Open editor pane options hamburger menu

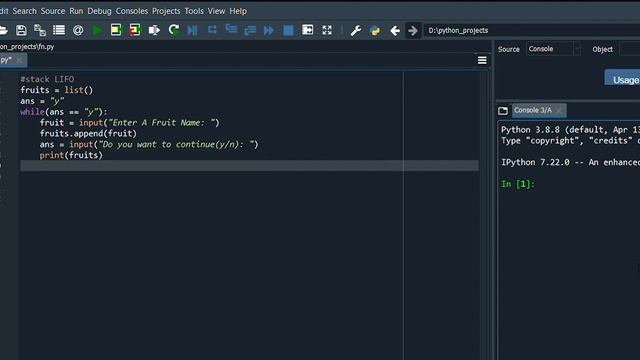coord(482,60)
